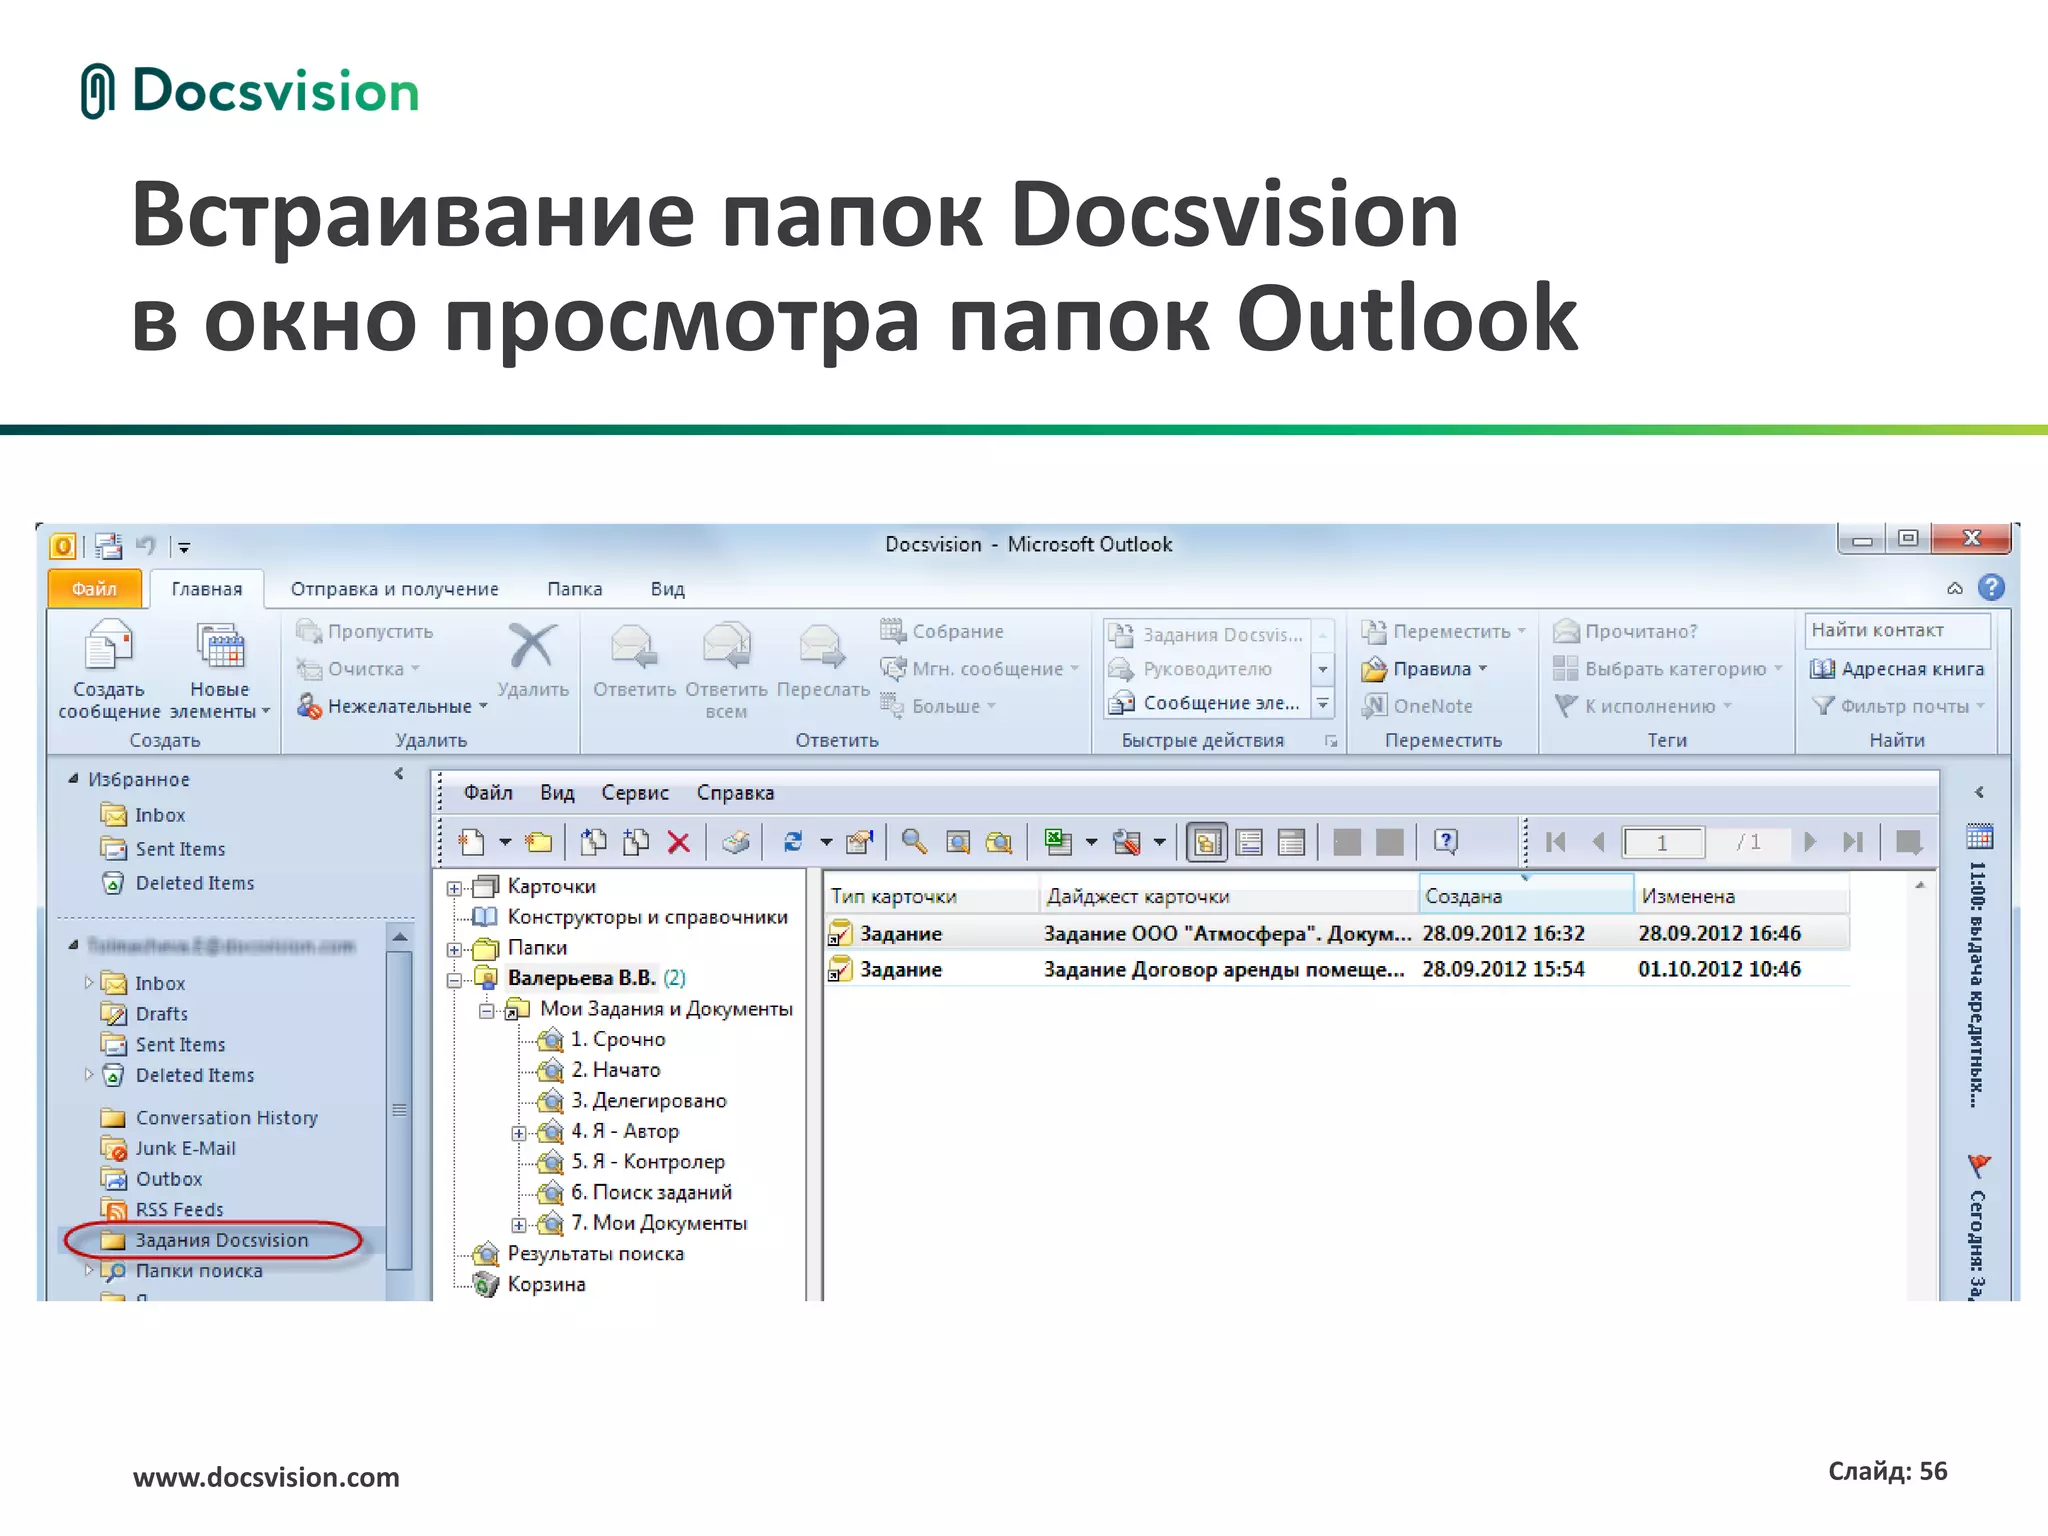Click the Удалить delete X icon
Viewport: 2048px width, 1536px height.
(x=532, y=646)
